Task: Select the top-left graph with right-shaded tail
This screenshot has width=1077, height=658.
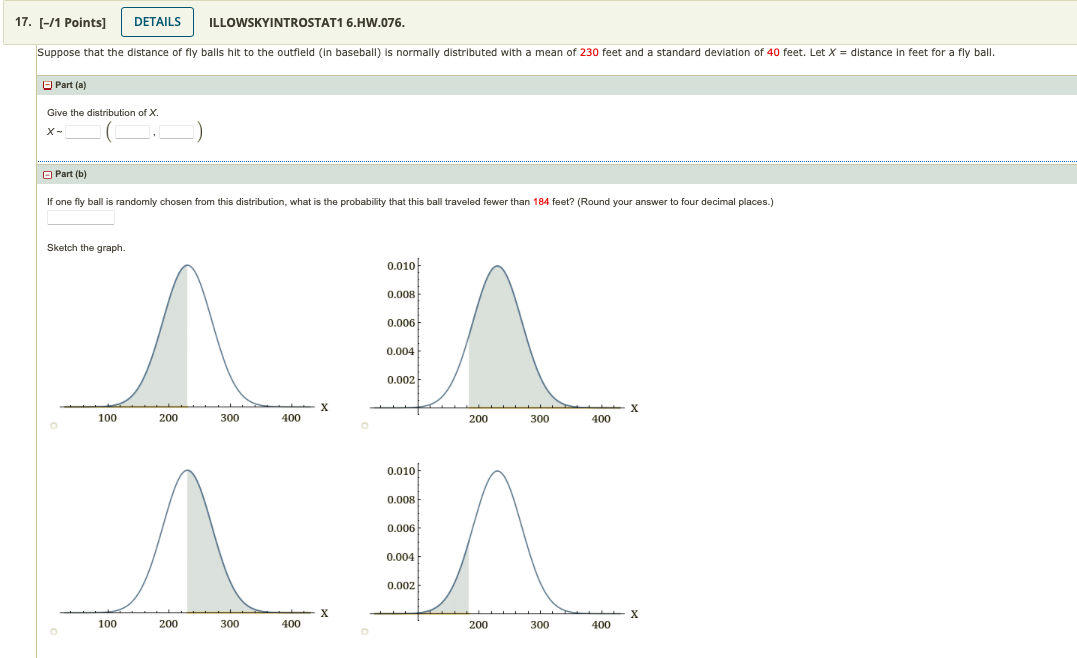Action: pyautogui.click(x=51, y=425)
